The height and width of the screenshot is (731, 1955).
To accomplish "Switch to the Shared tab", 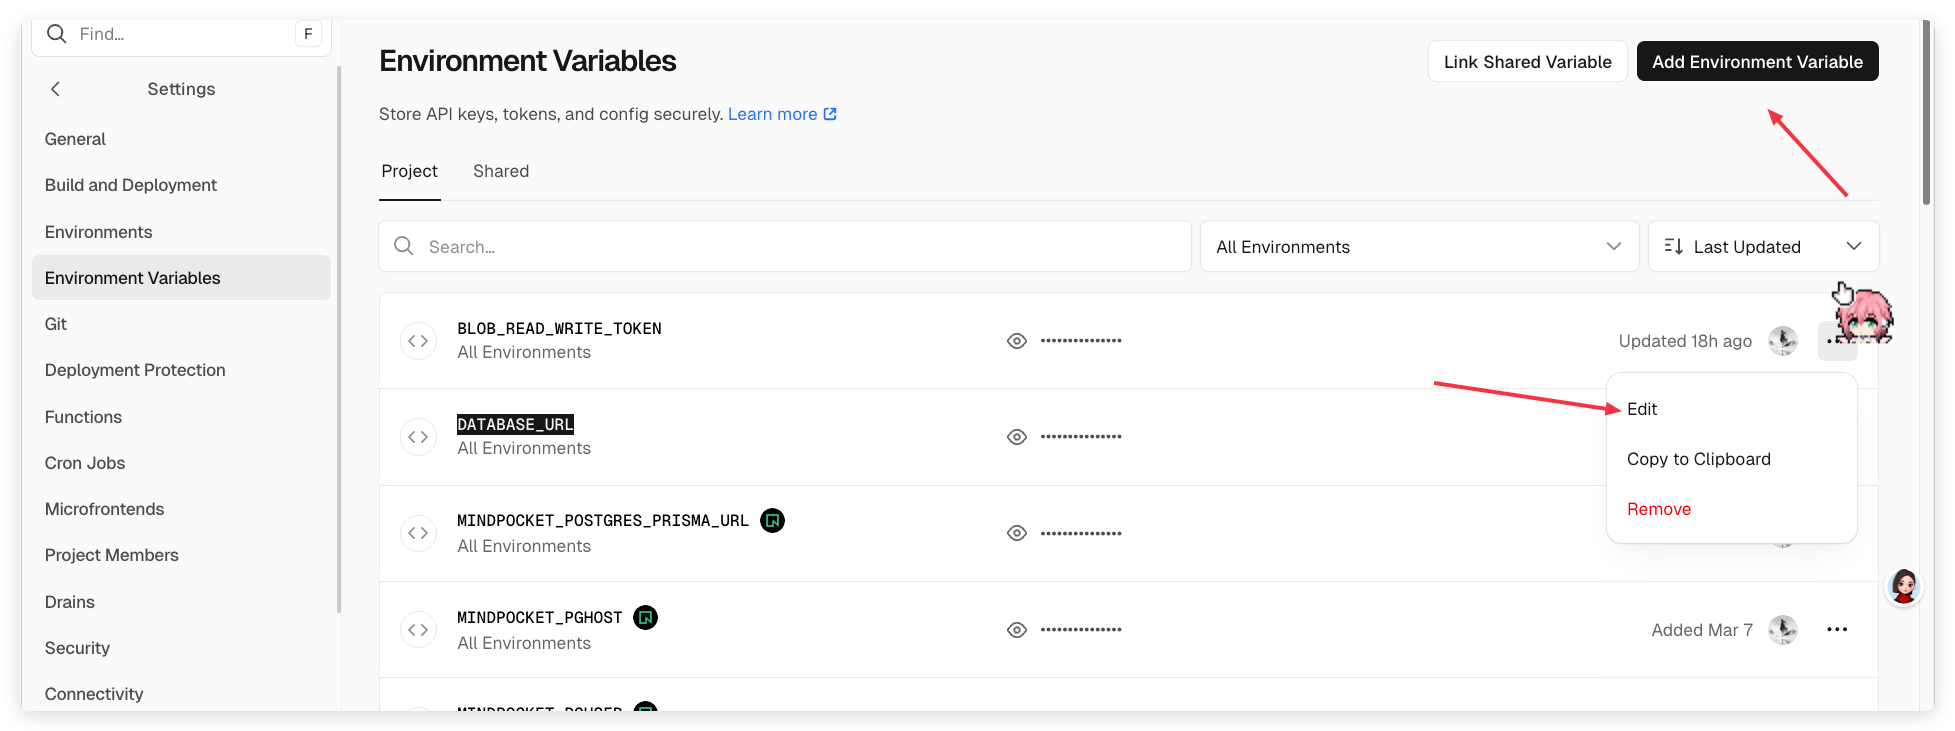I will point(501,171).
